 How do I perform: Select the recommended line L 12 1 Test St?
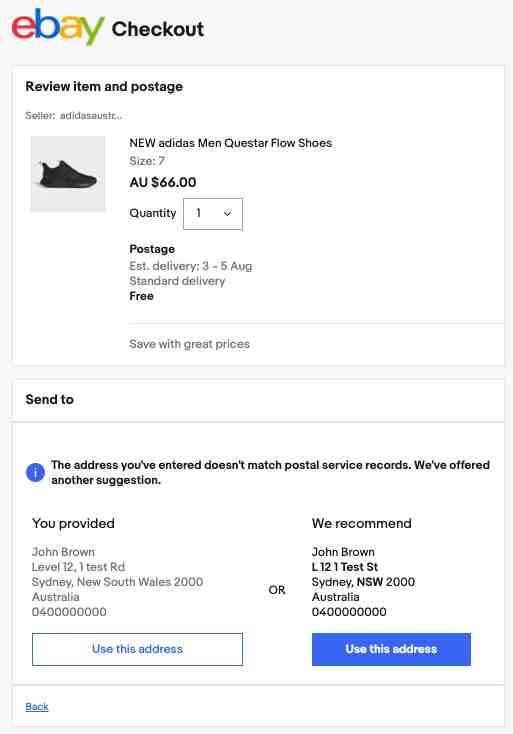[344, 567]
